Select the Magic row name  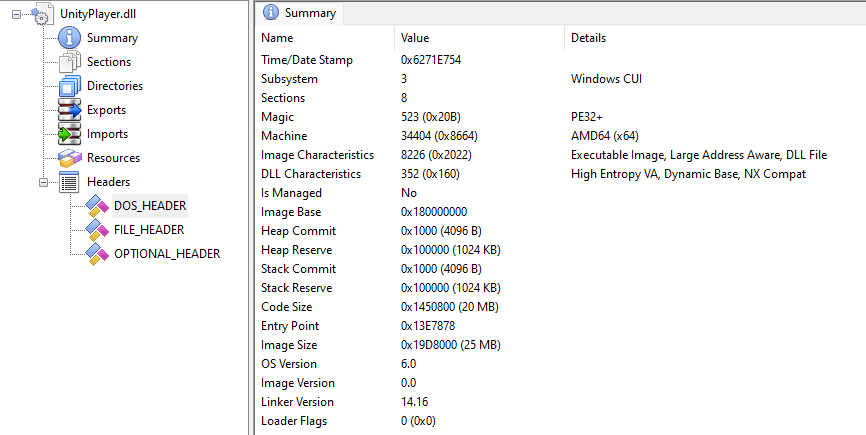277,117
